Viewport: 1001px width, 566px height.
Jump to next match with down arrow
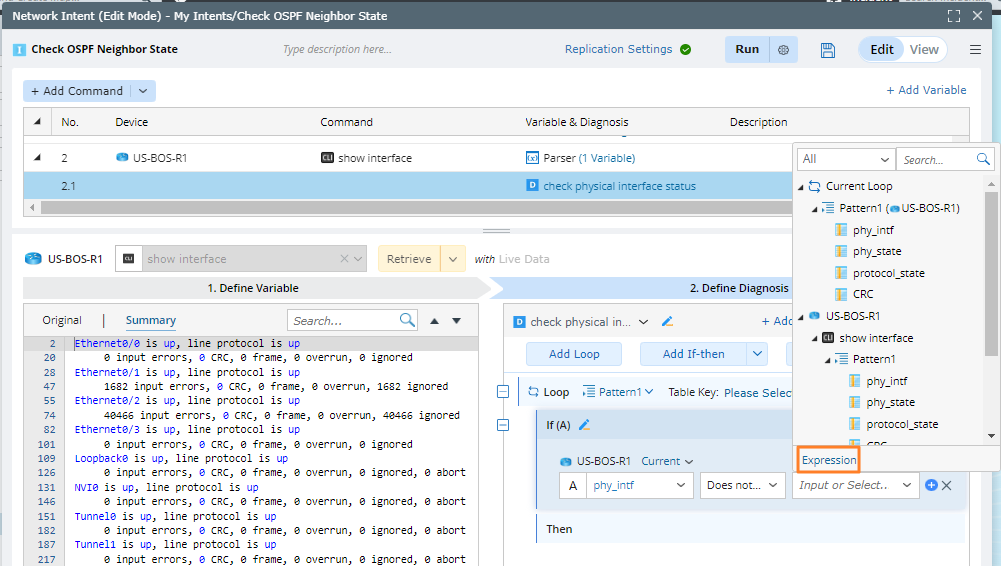(457, 321)
